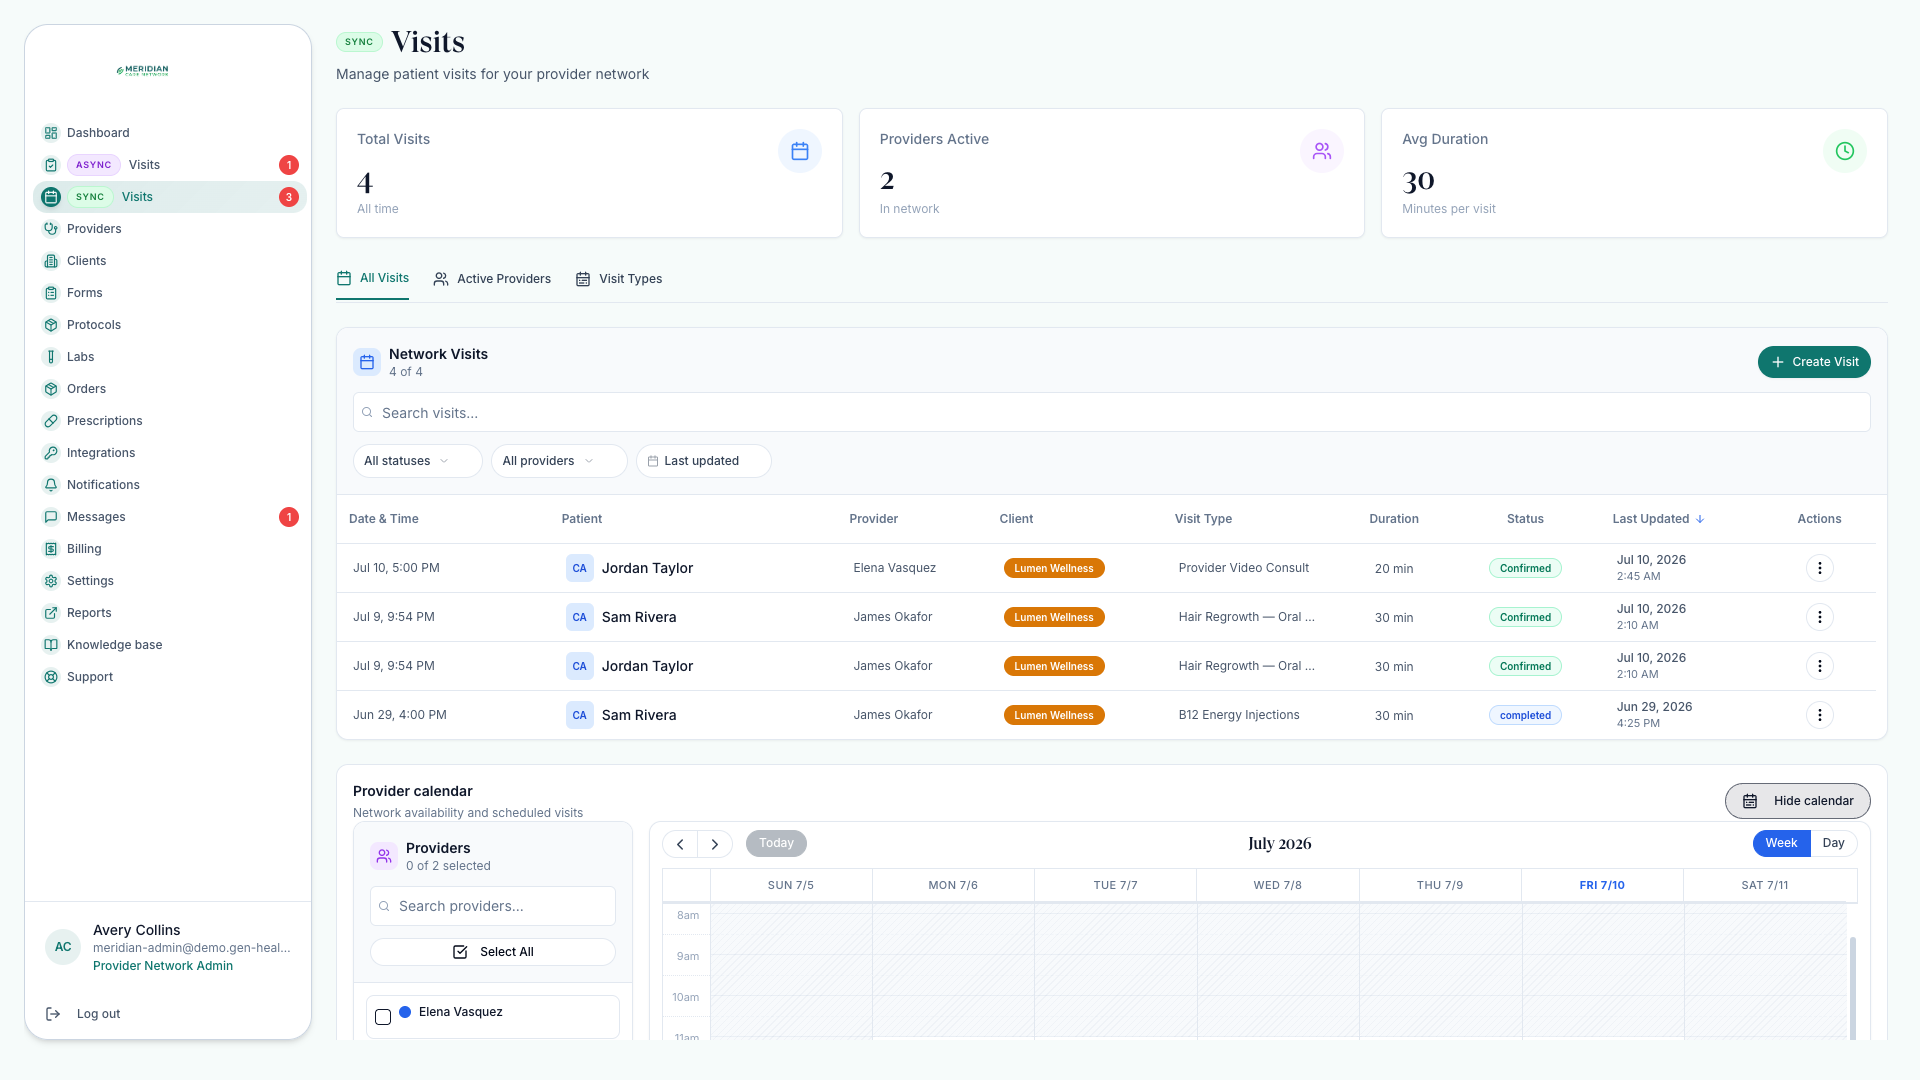This screenshot has height=1080, width=1920.
Task: Go to next week in calendar
Action: click(715, 844)
